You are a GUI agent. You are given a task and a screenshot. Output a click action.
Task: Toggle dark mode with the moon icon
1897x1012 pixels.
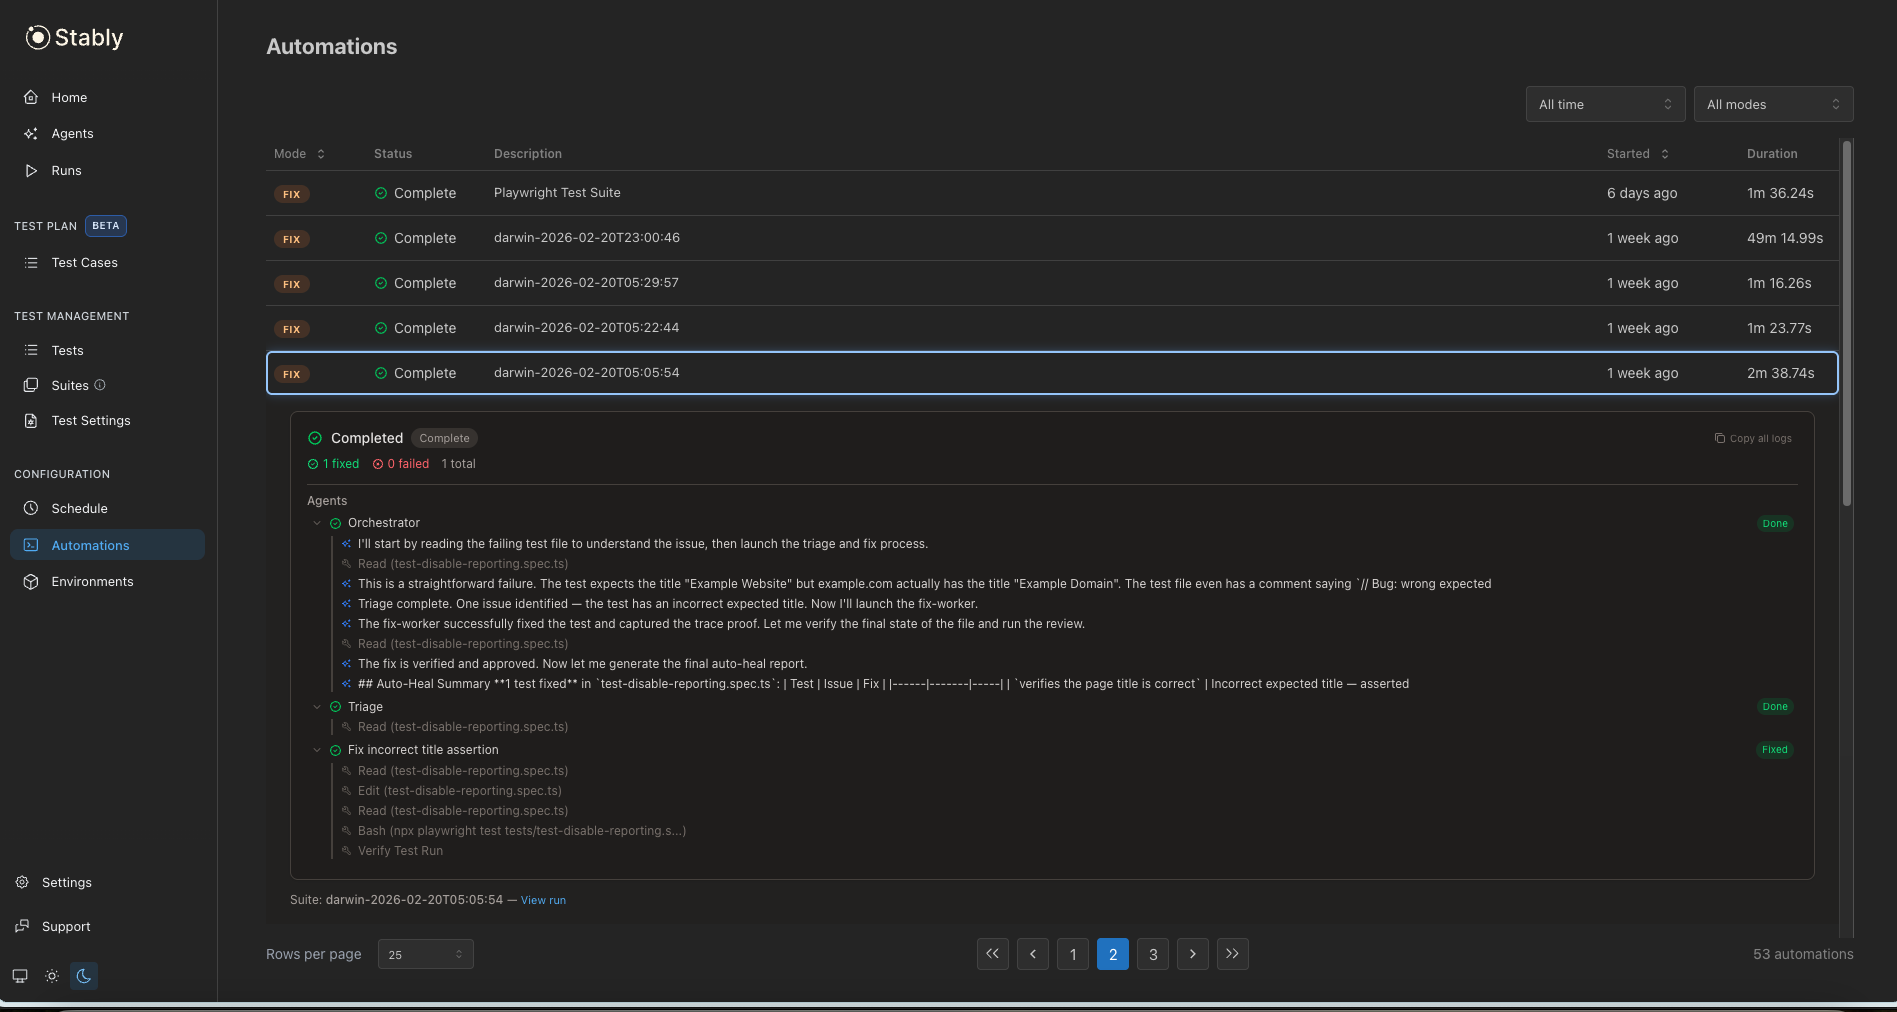pos(84,976)
